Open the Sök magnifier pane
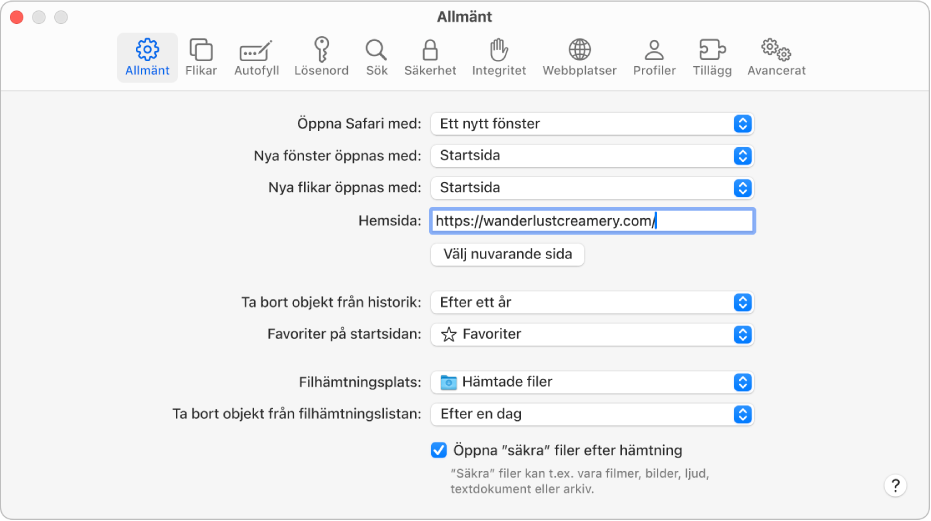The width and height of the screenshot is (931, 521). tap(376, 57)
